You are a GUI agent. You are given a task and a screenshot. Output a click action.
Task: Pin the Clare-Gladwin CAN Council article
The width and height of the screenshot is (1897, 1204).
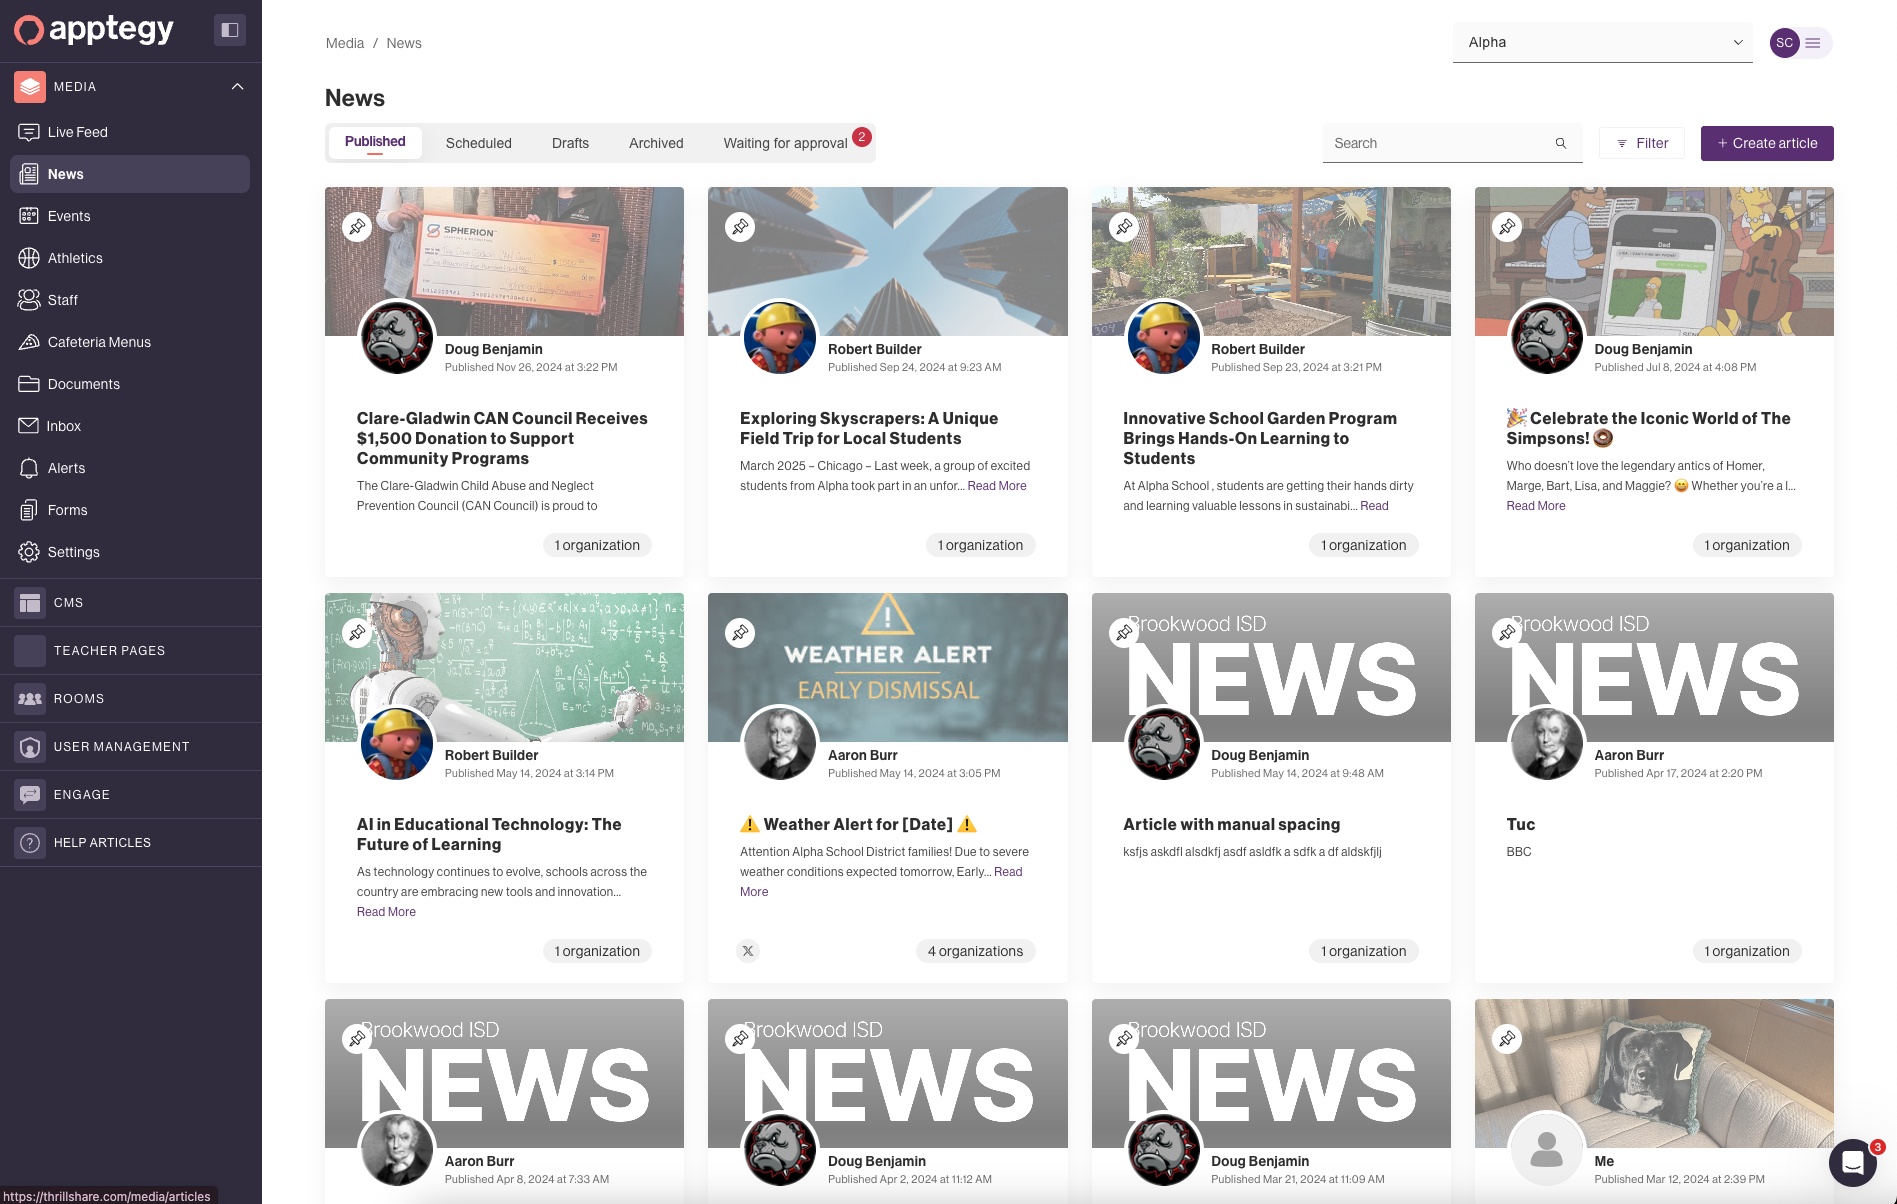(x=357, y=227)
